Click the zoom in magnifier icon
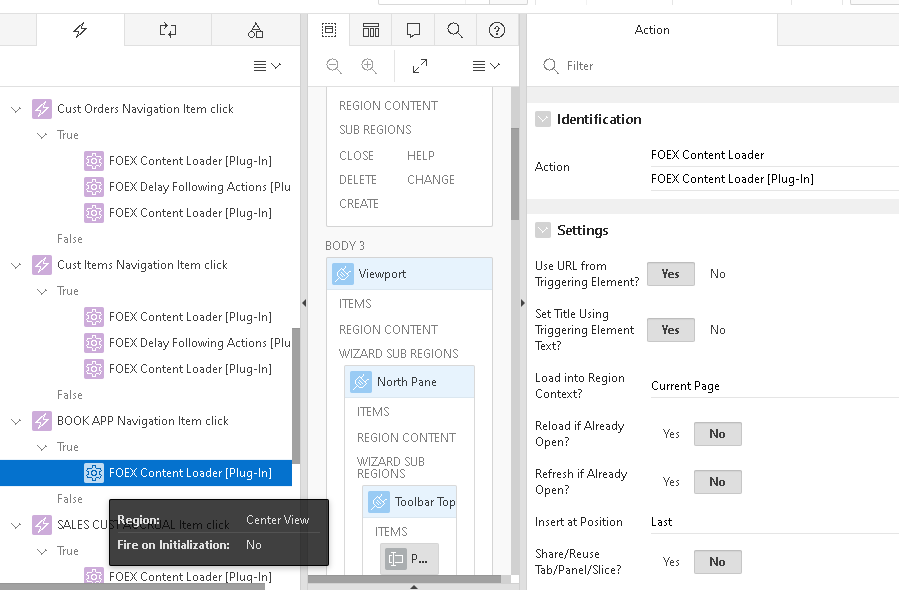 point(369,66)
